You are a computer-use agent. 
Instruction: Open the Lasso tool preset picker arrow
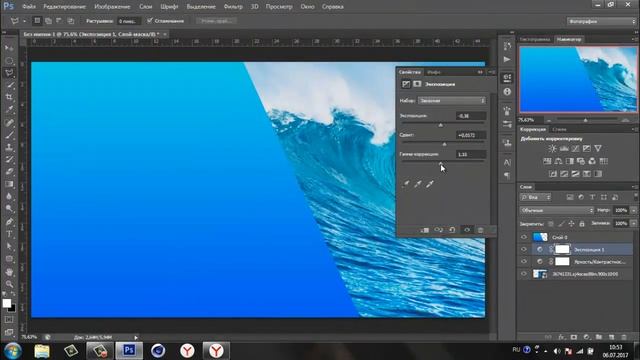pos(24,21)
